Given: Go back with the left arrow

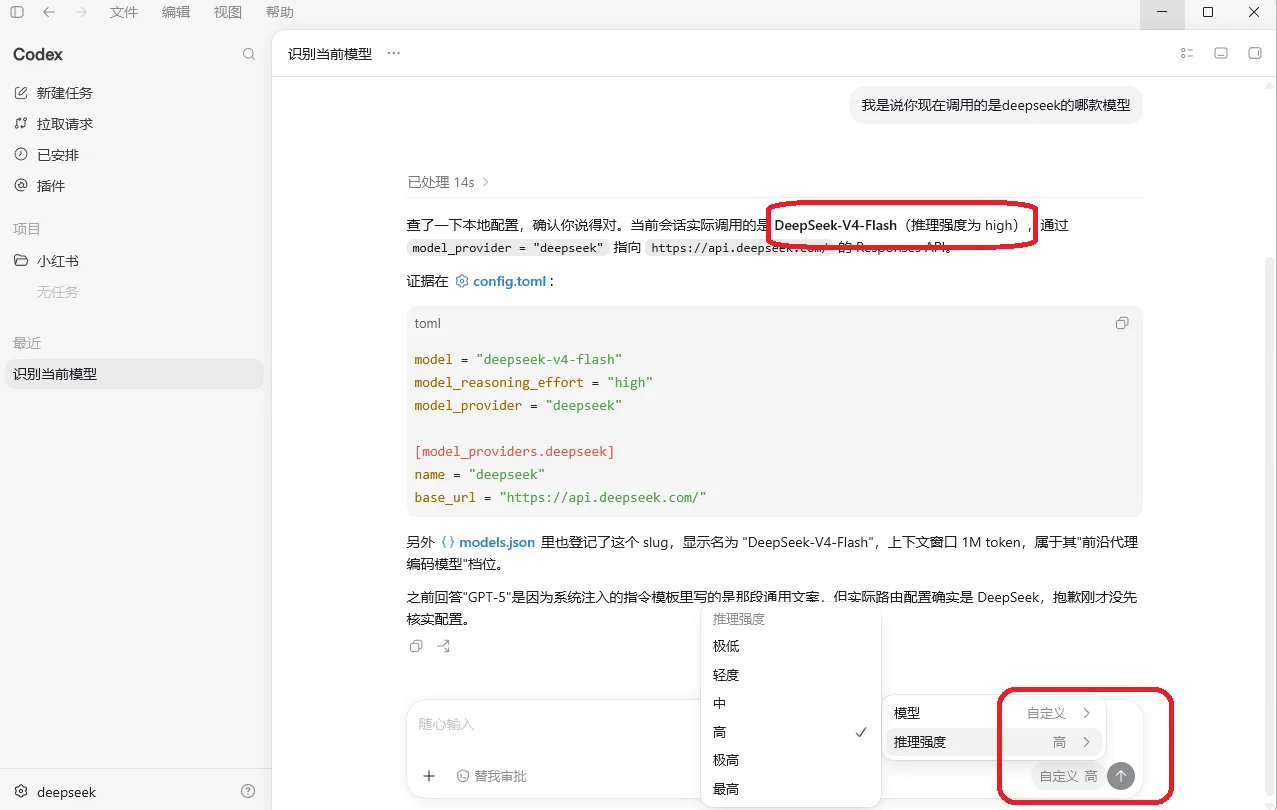Looking at the screenshot, I should pyautogui.click(x=49, y=12).
